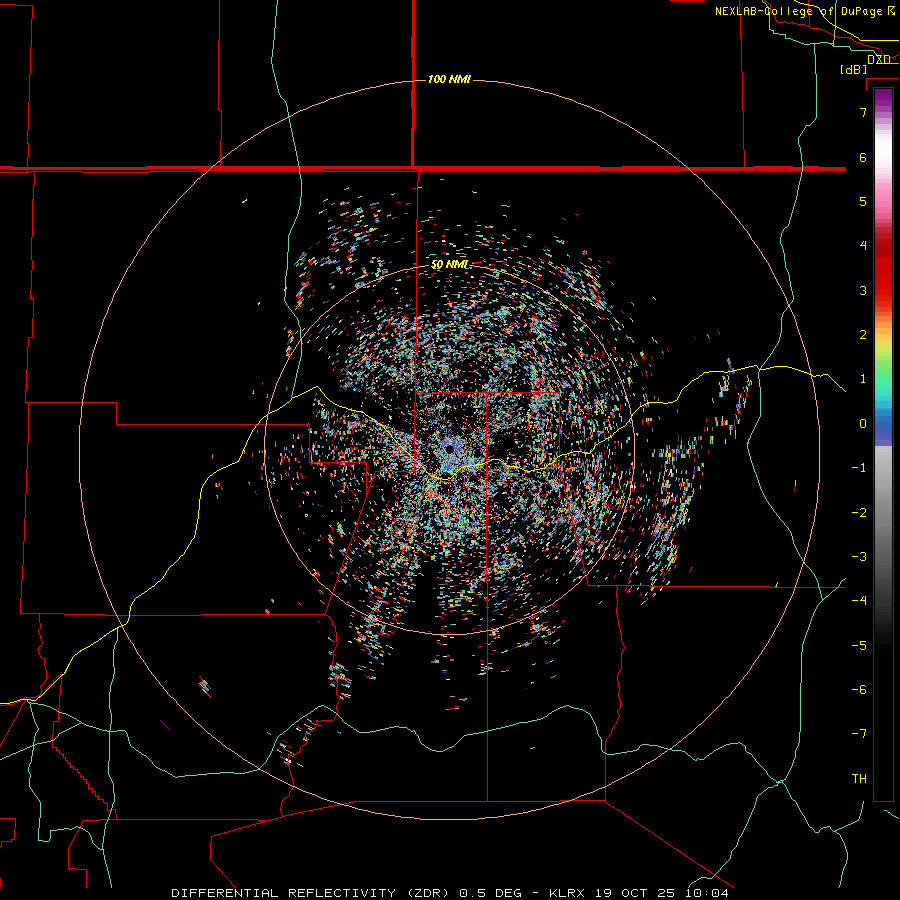Screen dimensions: 900x900
Task: Click the -2 dB scale label
Action: (859, 513)
